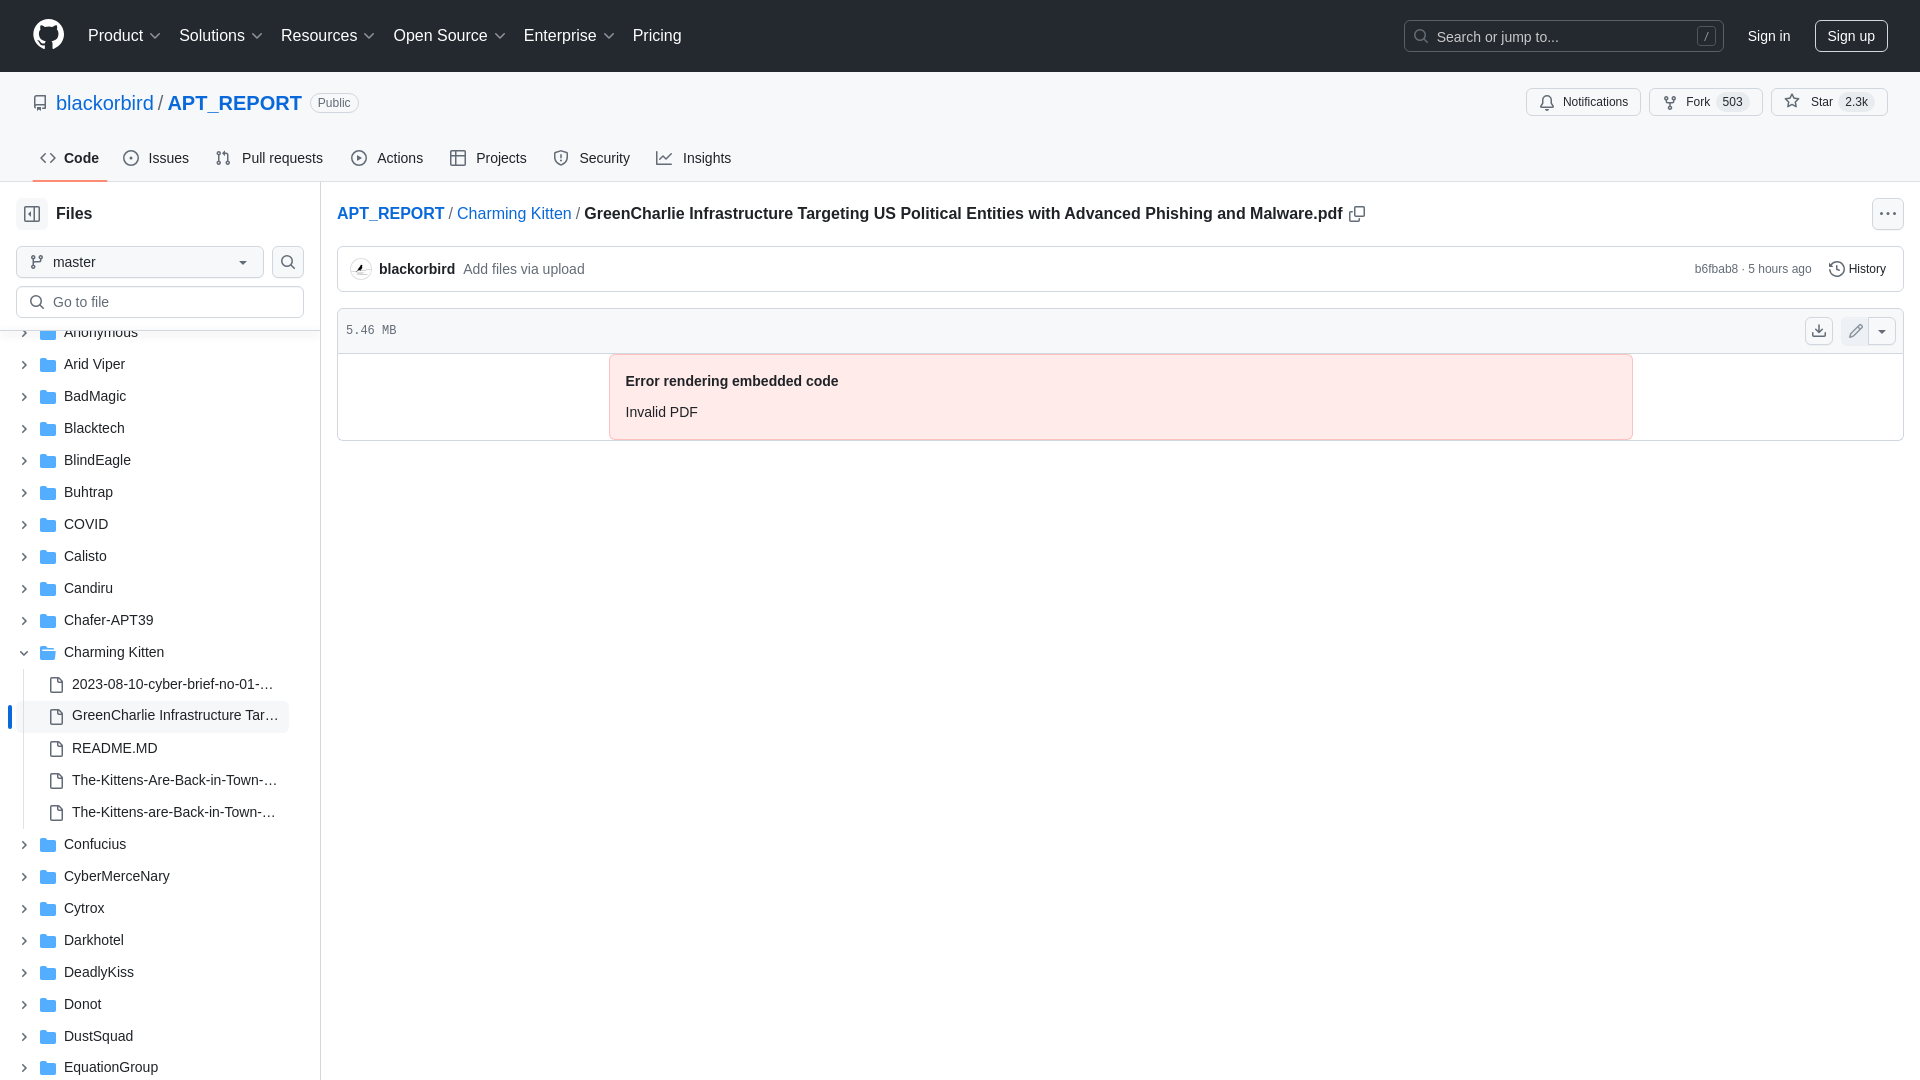Expand the Product menu
The width and height of the screenshot is (1920, 1080).
point(124,36)
